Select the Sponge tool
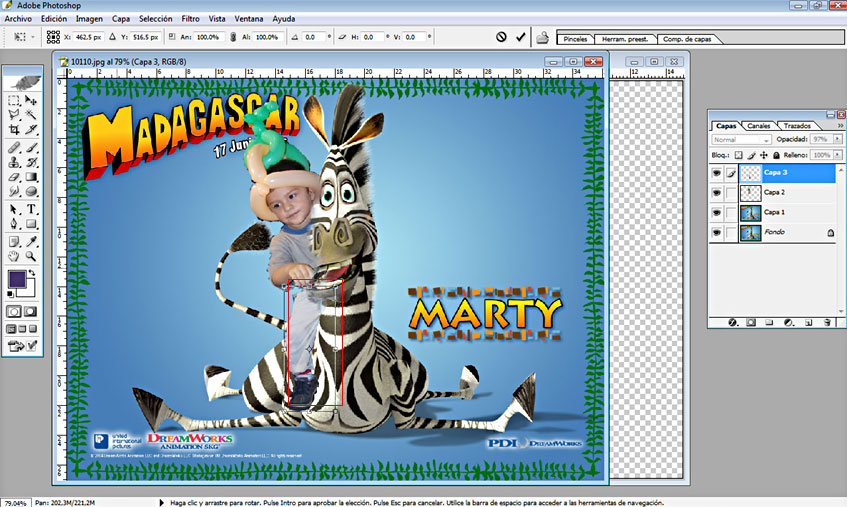This screenshot has height=507, width=847. pos(31,191)
